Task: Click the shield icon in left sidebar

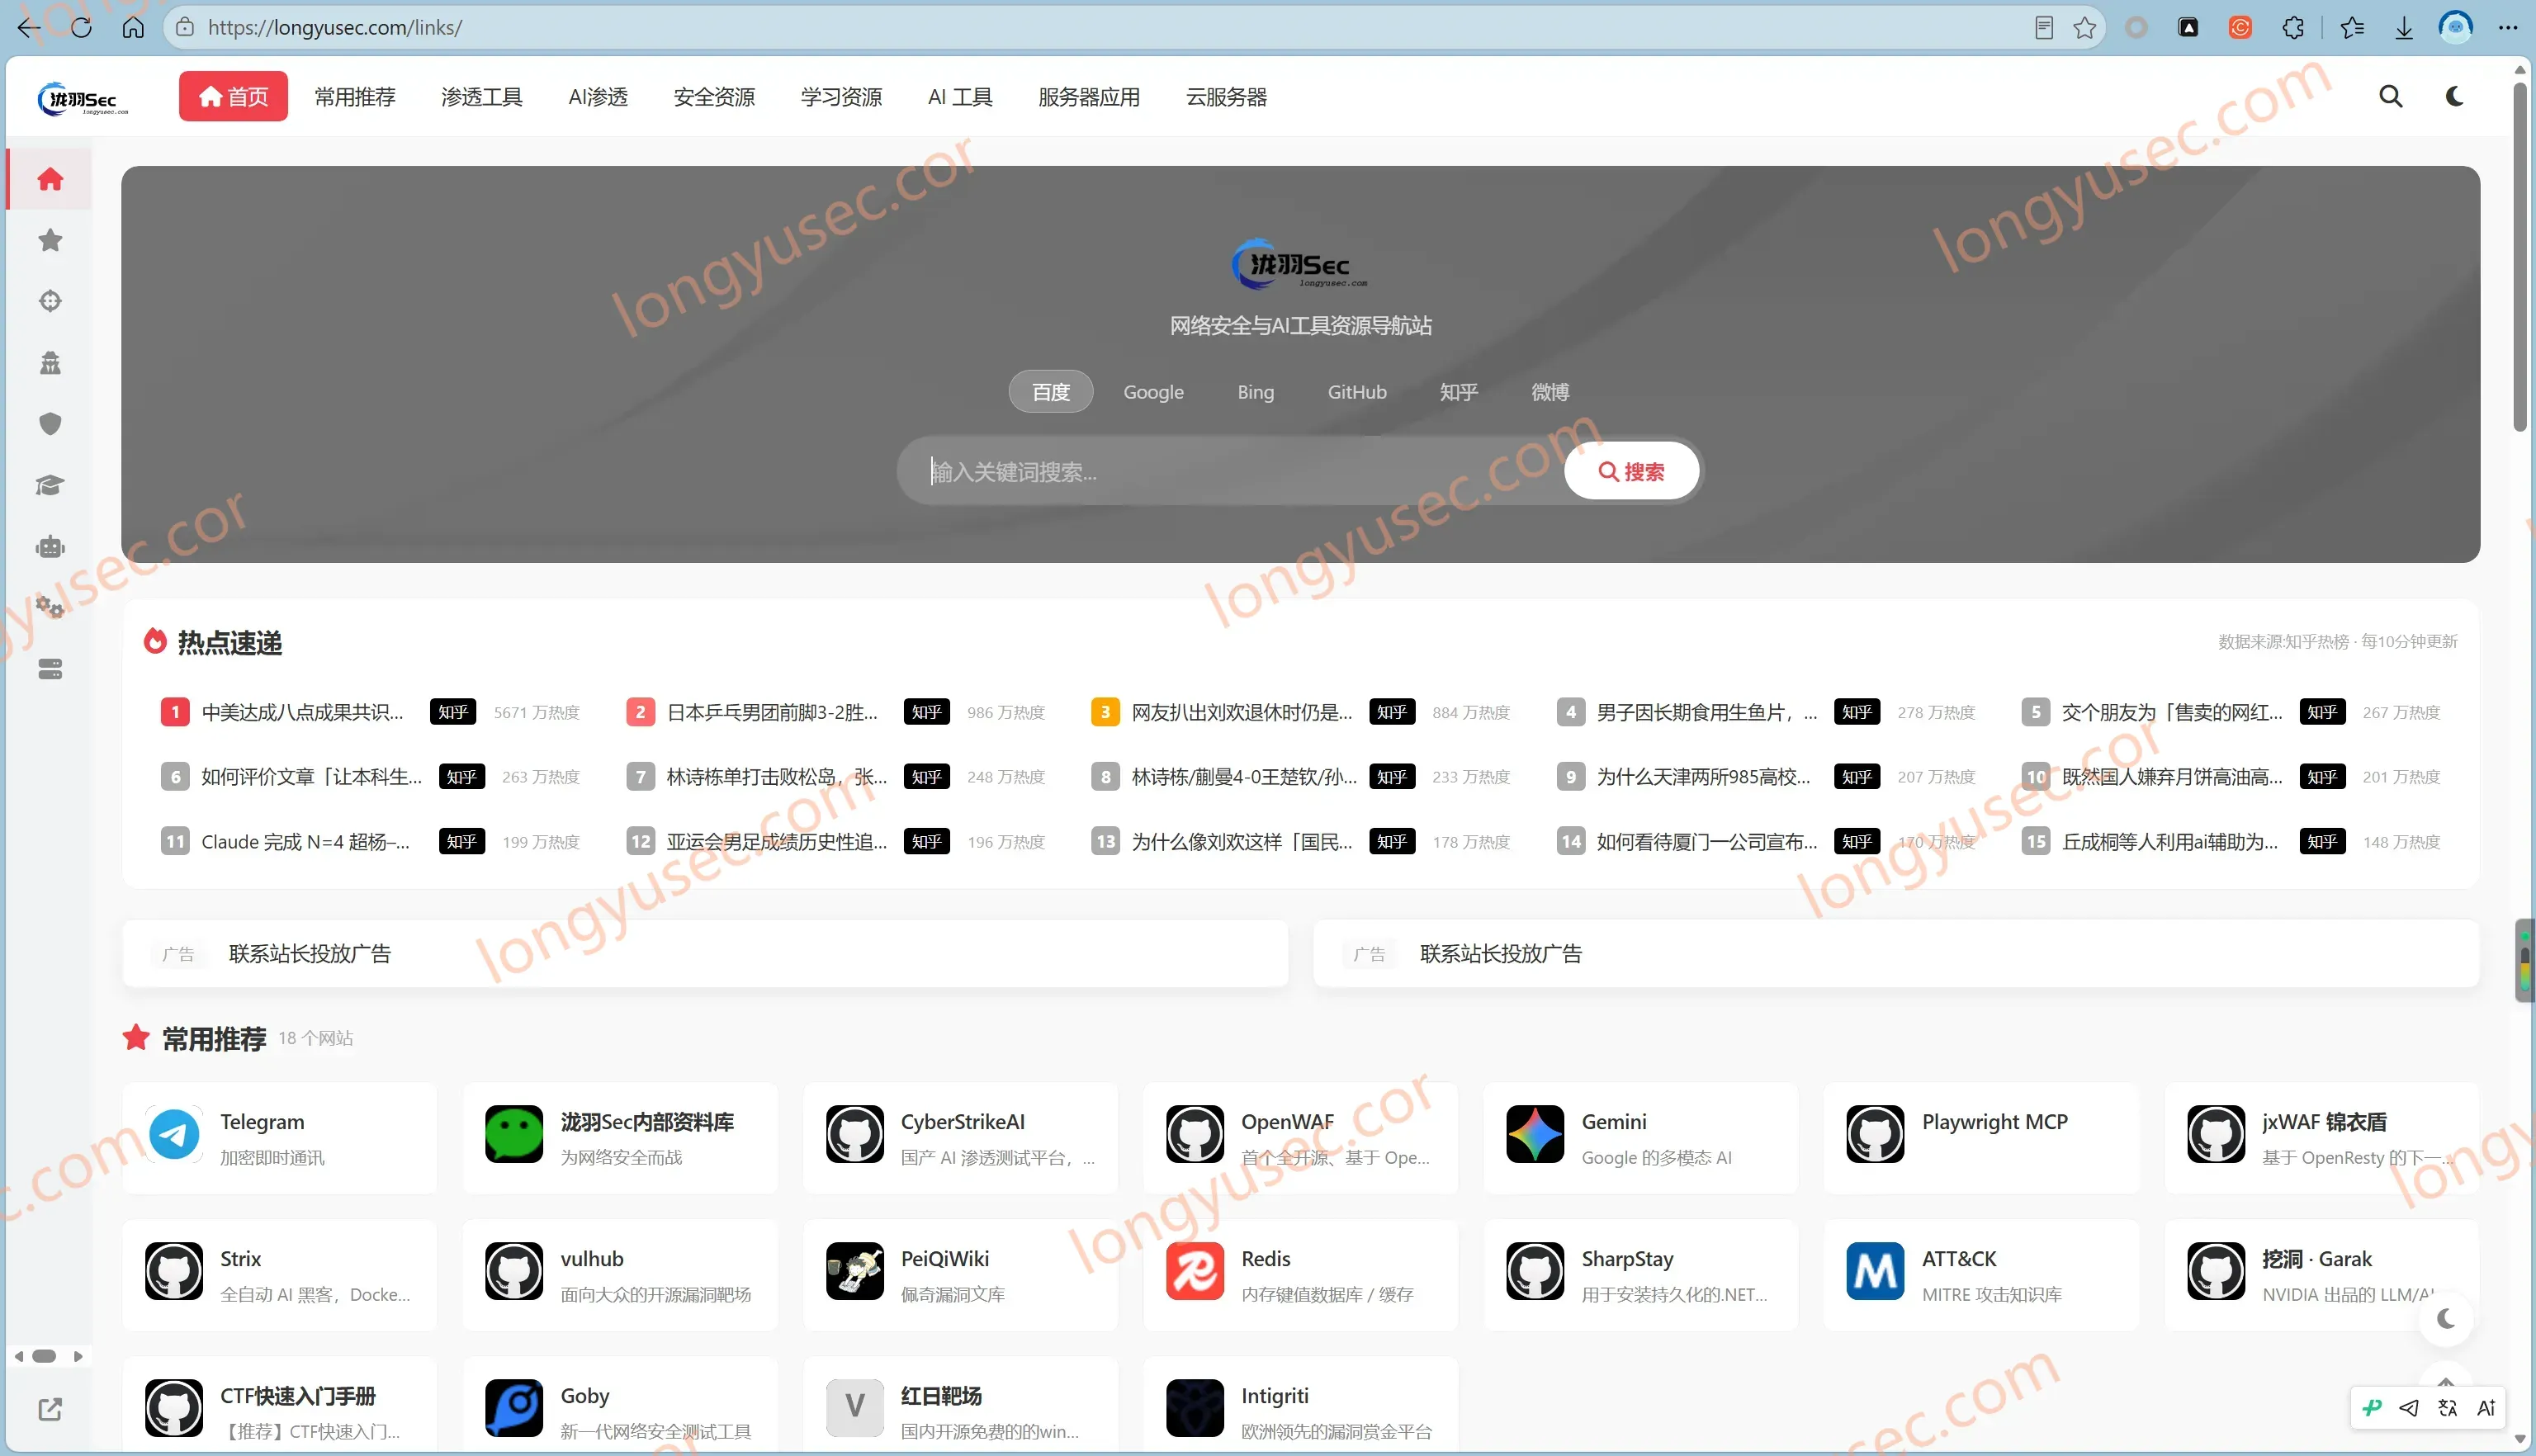Action: pos(50,424)
